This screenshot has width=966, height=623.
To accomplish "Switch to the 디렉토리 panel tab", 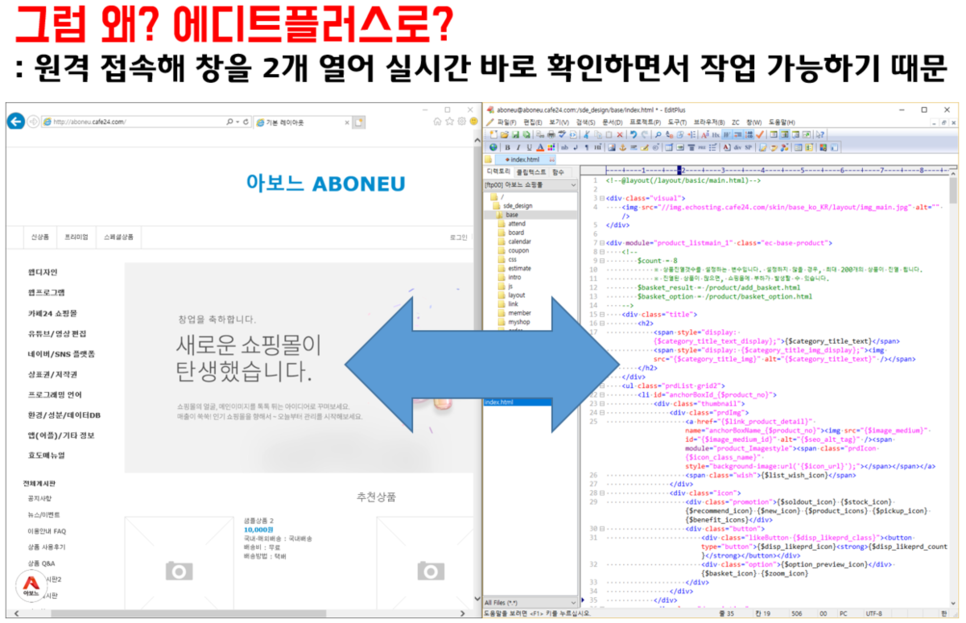I will click(498, 171).
